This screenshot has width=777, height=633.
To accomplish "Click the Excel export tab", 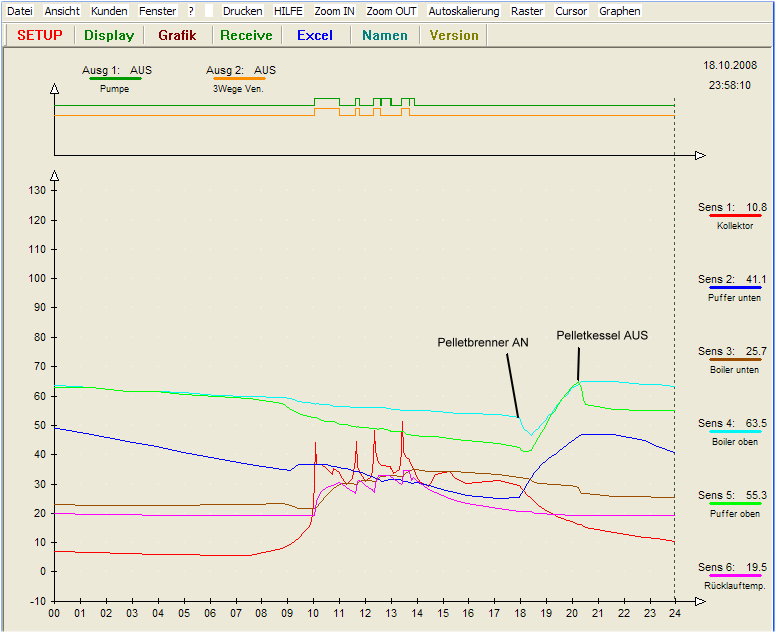I will (x=315, y=35).
